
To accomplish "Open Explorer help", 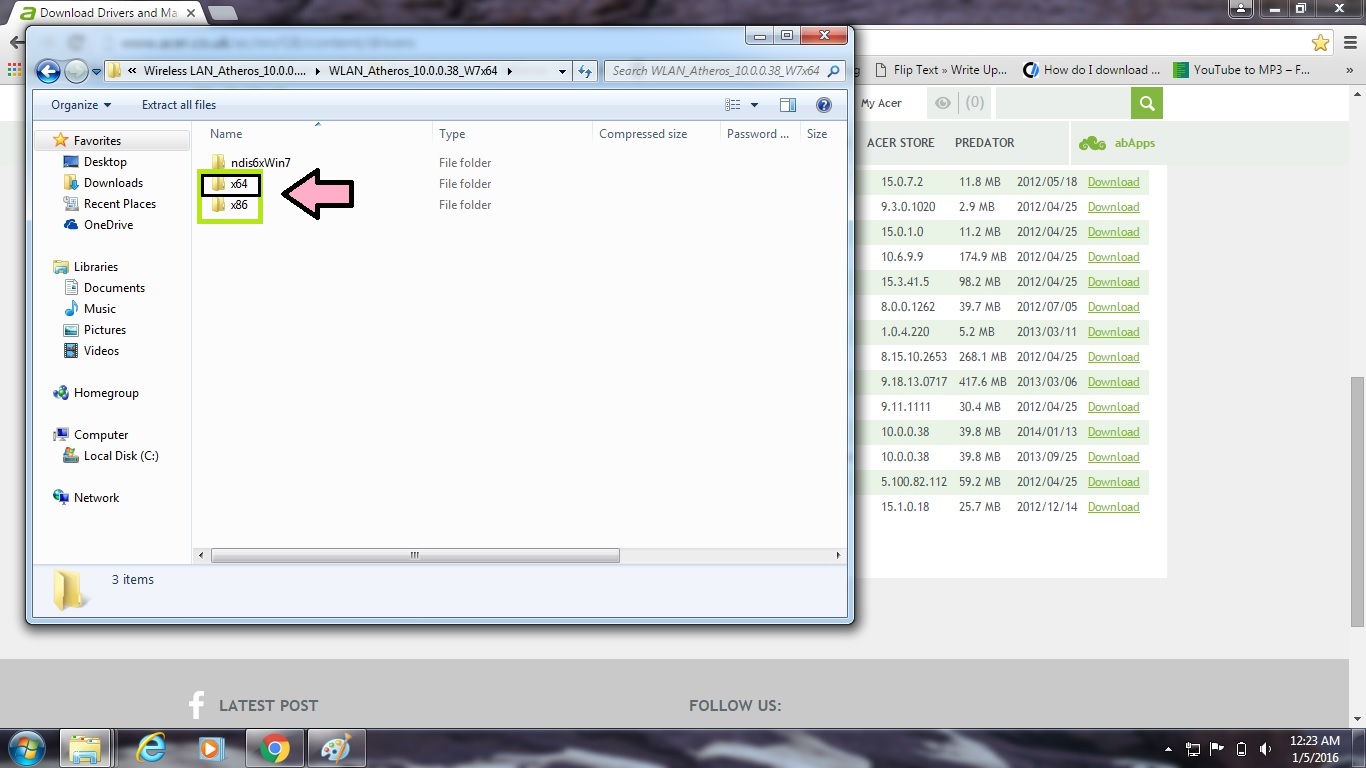I will [x=824, y=105].
